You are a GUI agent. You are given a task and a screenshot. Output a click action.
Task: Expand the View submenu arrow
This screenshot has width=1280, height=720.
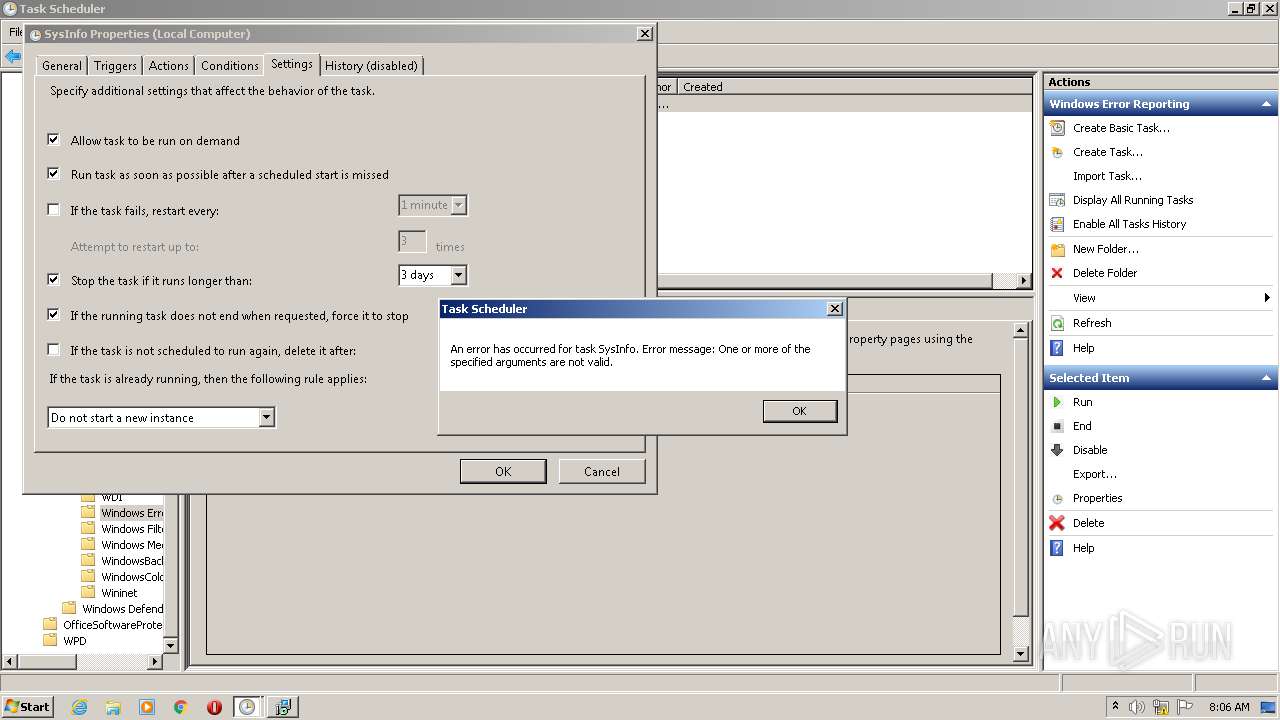coord(1267,298)
